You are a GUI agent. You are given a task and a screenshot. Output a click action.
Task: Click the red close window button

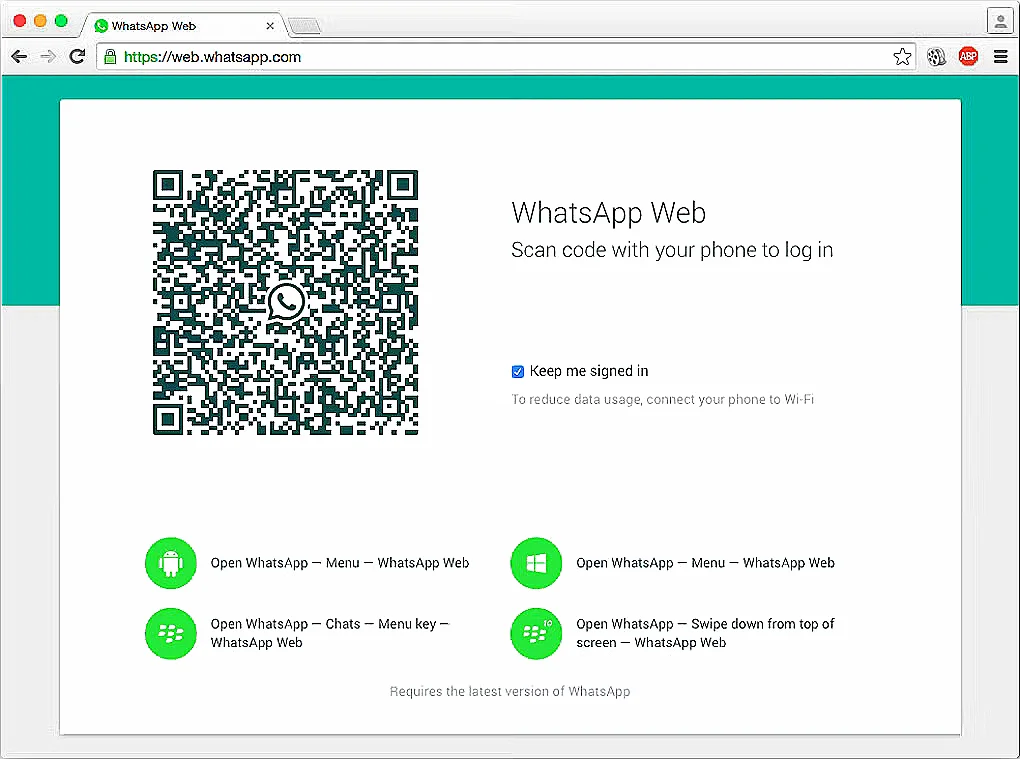click(x=20, y=21)
